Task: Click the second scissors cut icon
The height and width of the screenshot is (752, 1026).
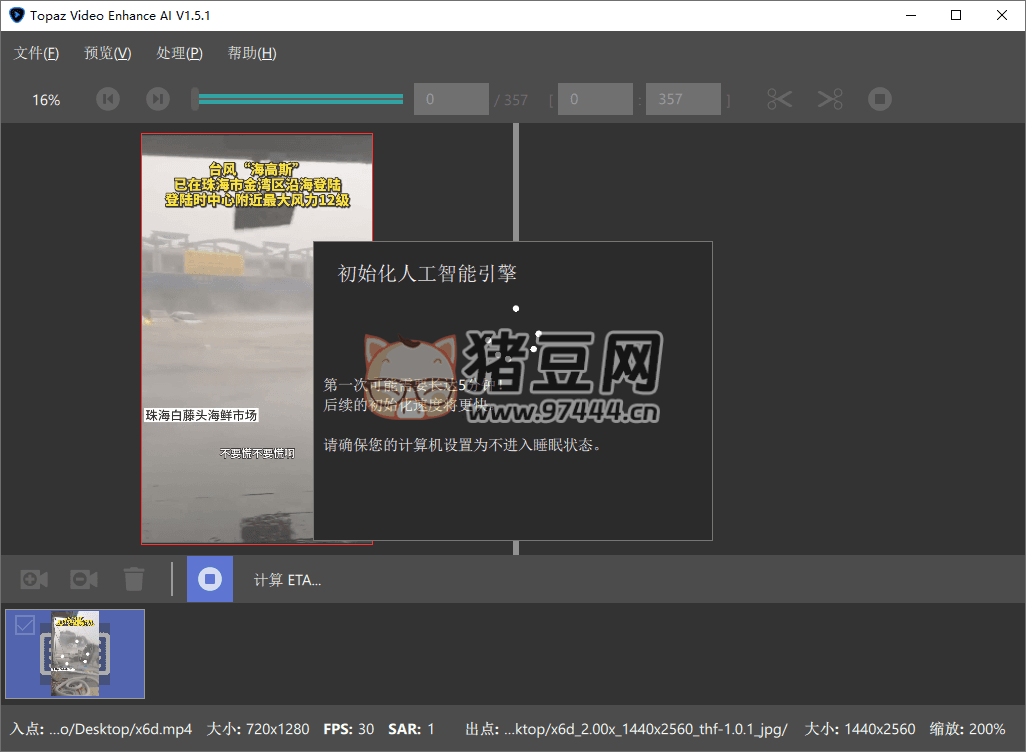Action: coord(830,99)
